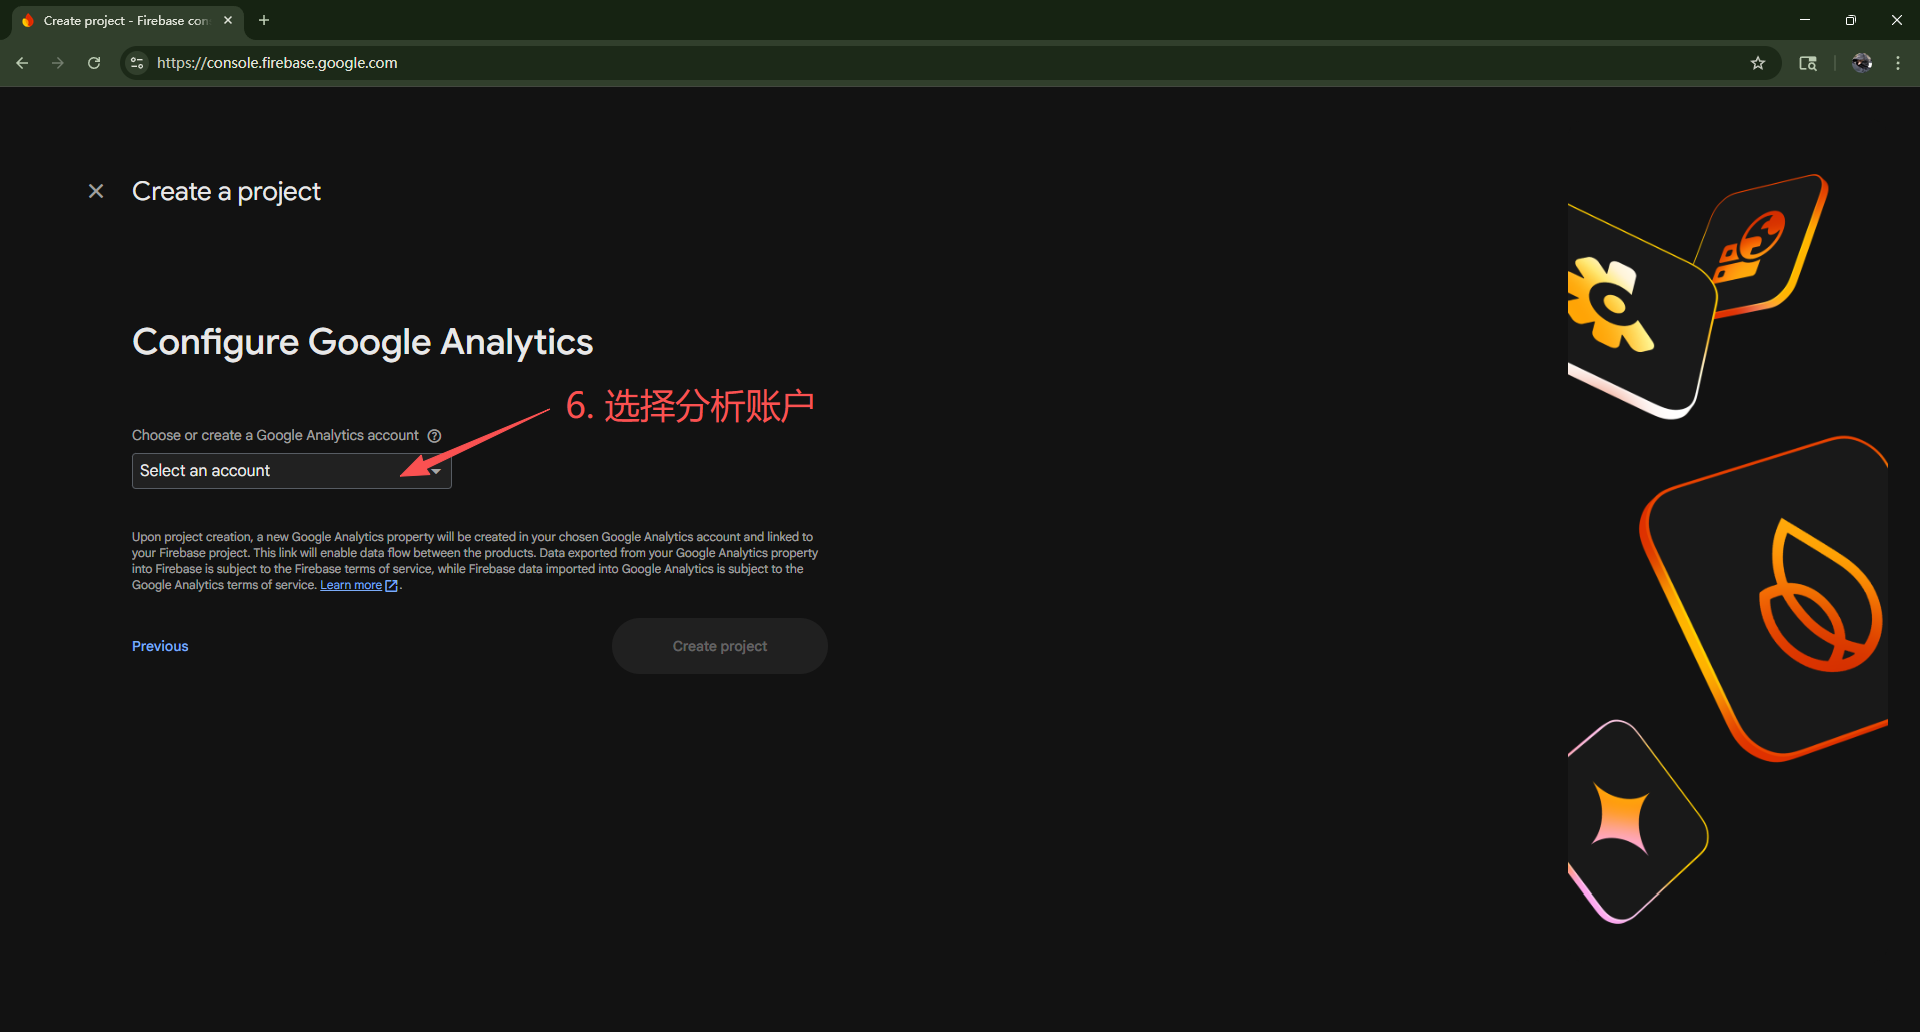Image resolution: width=1920 pixels, height=1032 pixels.
Task: Click the browser forward arrow
Action: [x=58, y=63]
